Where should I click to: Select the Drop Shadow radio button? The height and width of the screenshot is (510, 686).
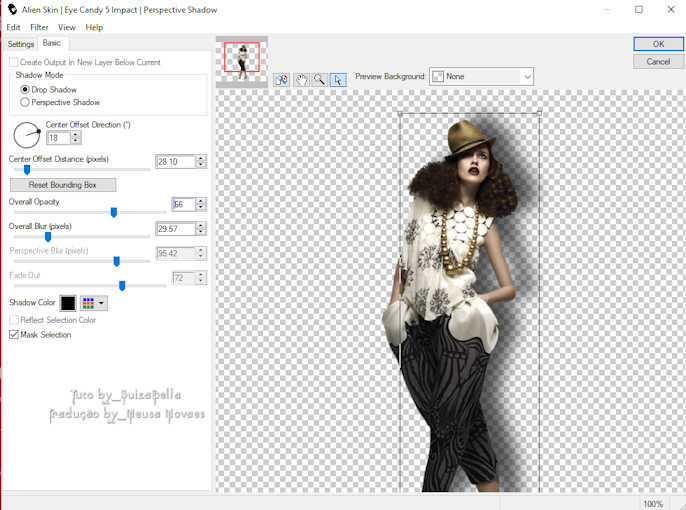tap(25, 89)
